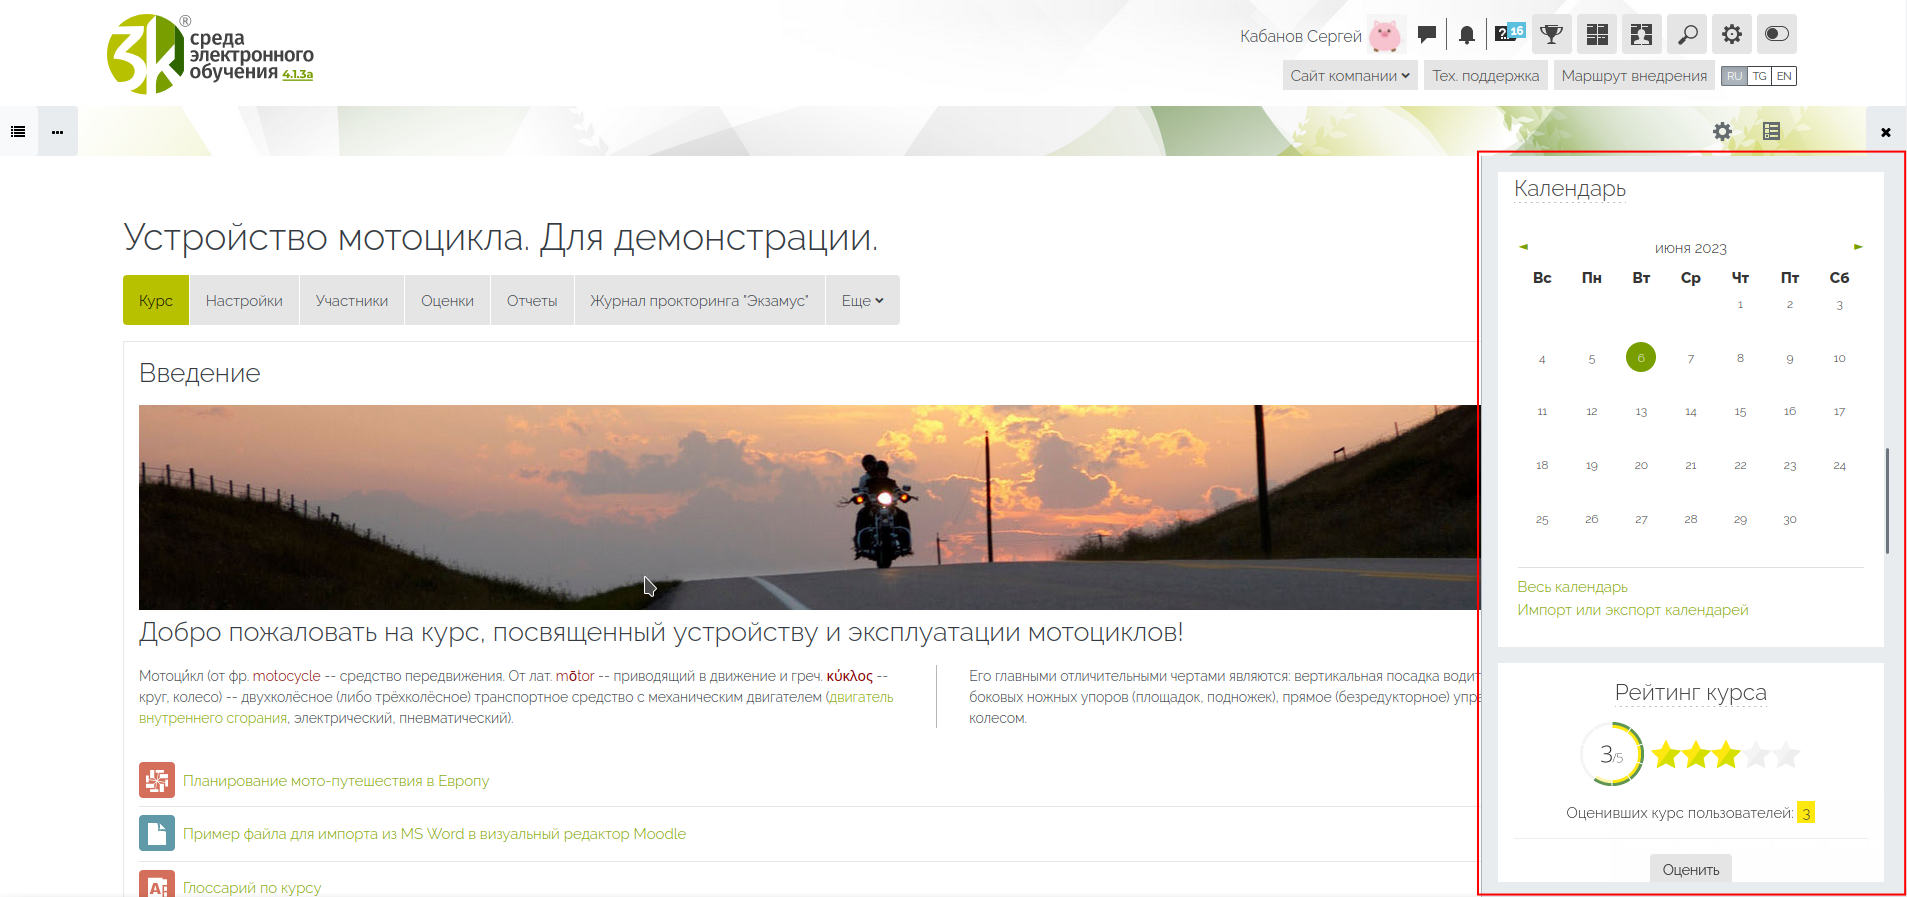This screenshot has height=897, width=1907.
Task: Click the user name Кабанов Сергей
Action: [1300, 36]
